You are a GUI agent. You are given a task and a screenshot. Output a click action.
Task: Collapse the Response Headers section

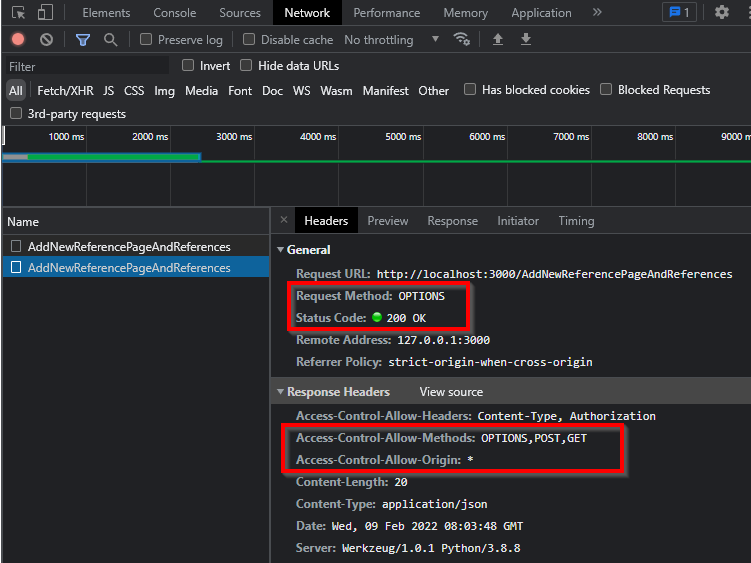click(x=281, y=391)
